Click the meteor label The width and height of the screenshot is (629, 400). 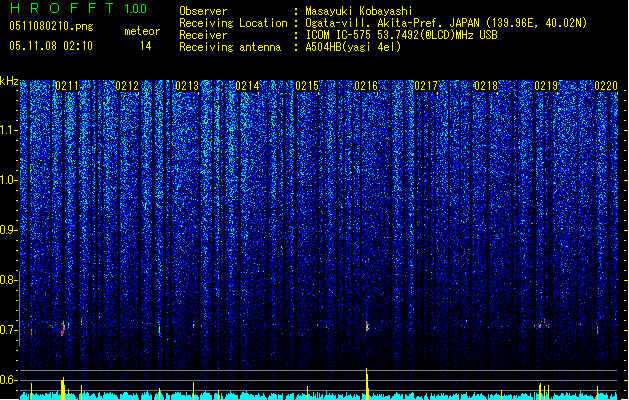click(142, 31)
